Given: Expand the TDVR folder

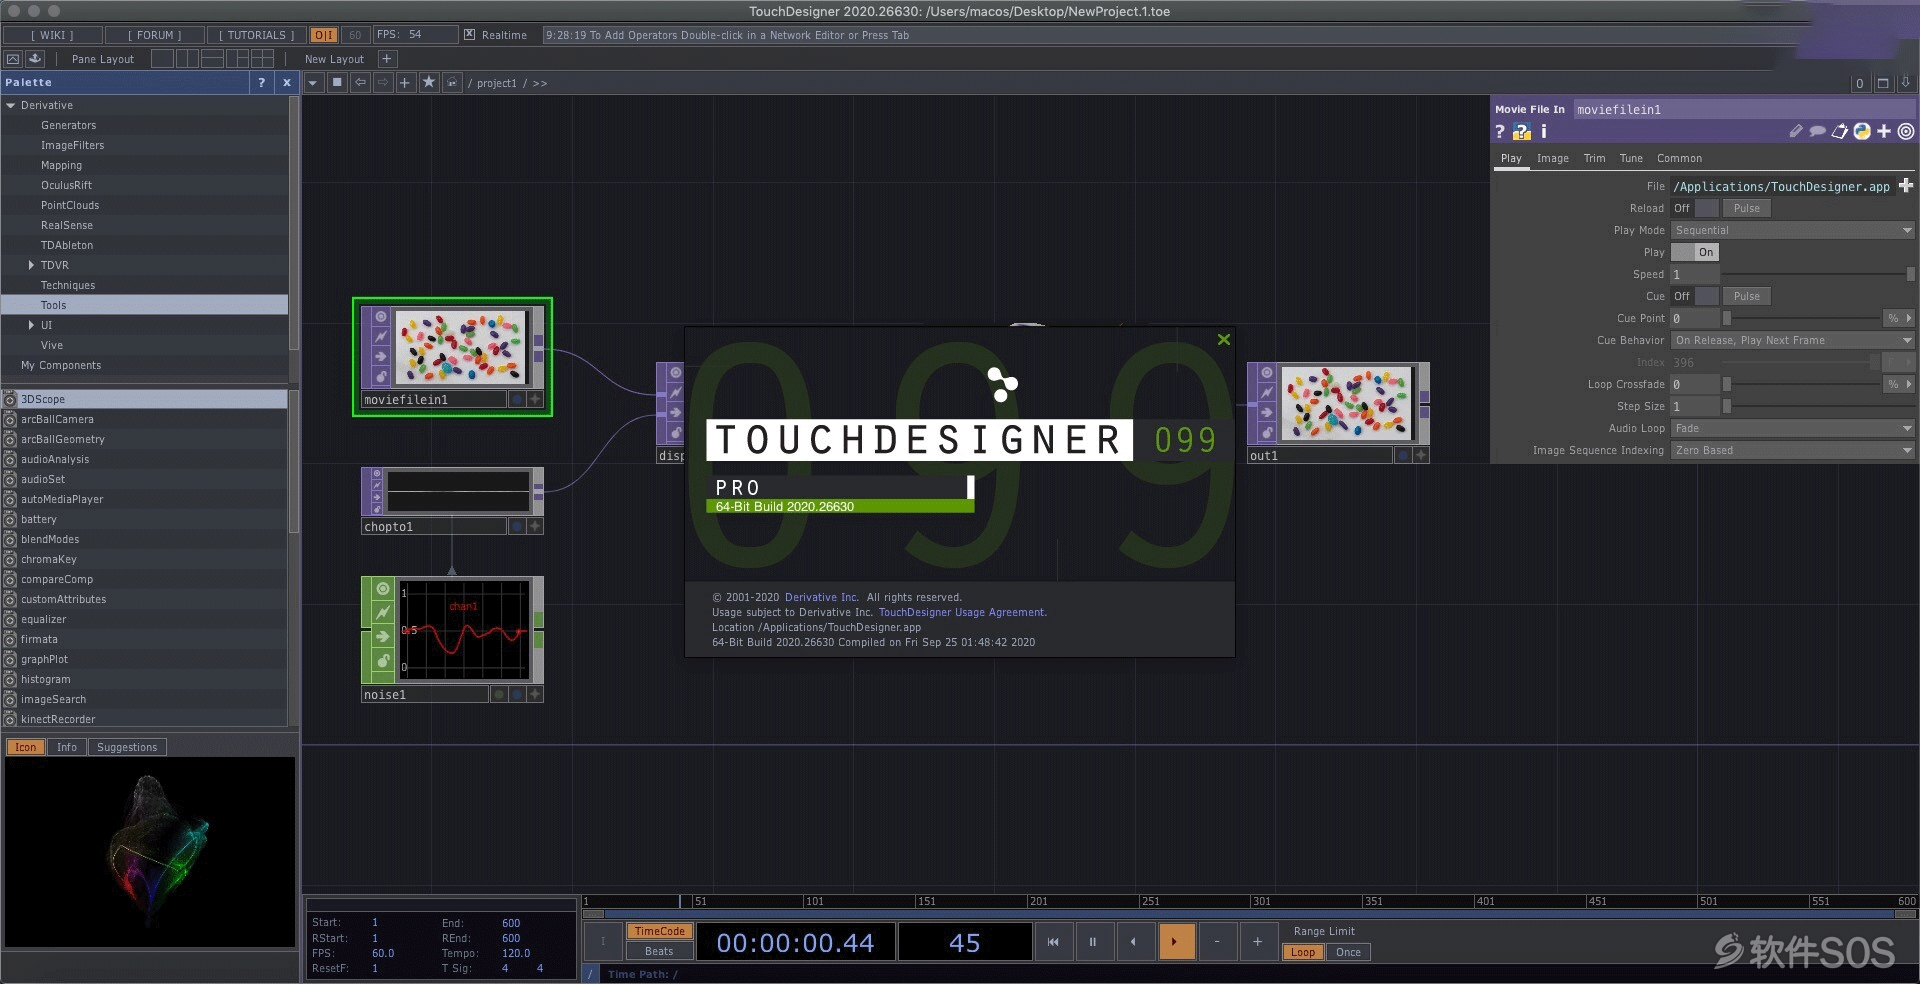Looking at the screenshot, I should pyautogui.click(x=31, y=265).
